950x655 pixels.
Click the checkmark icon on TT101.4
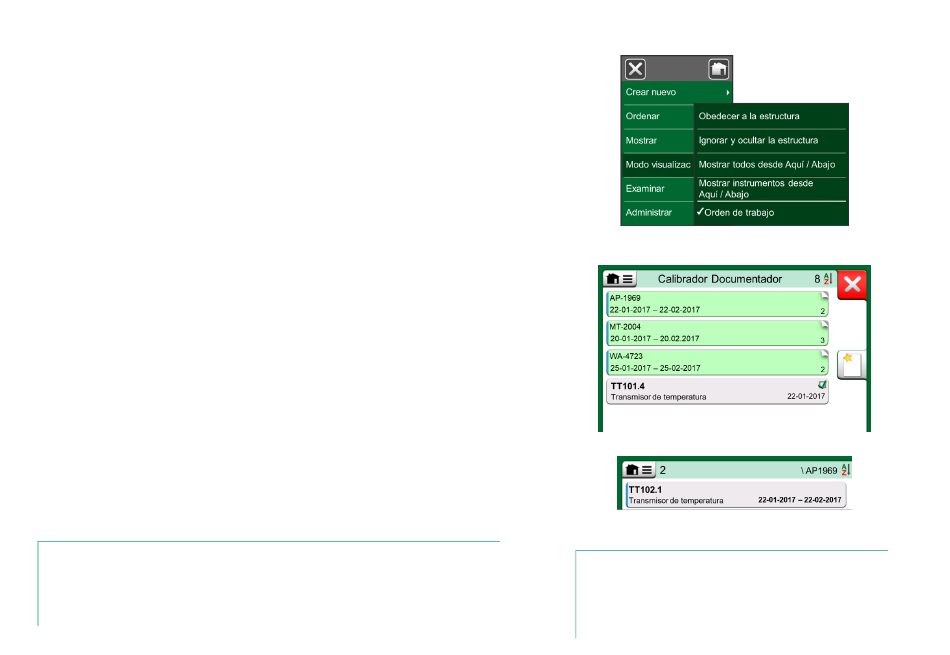click(x=822, y=385)
